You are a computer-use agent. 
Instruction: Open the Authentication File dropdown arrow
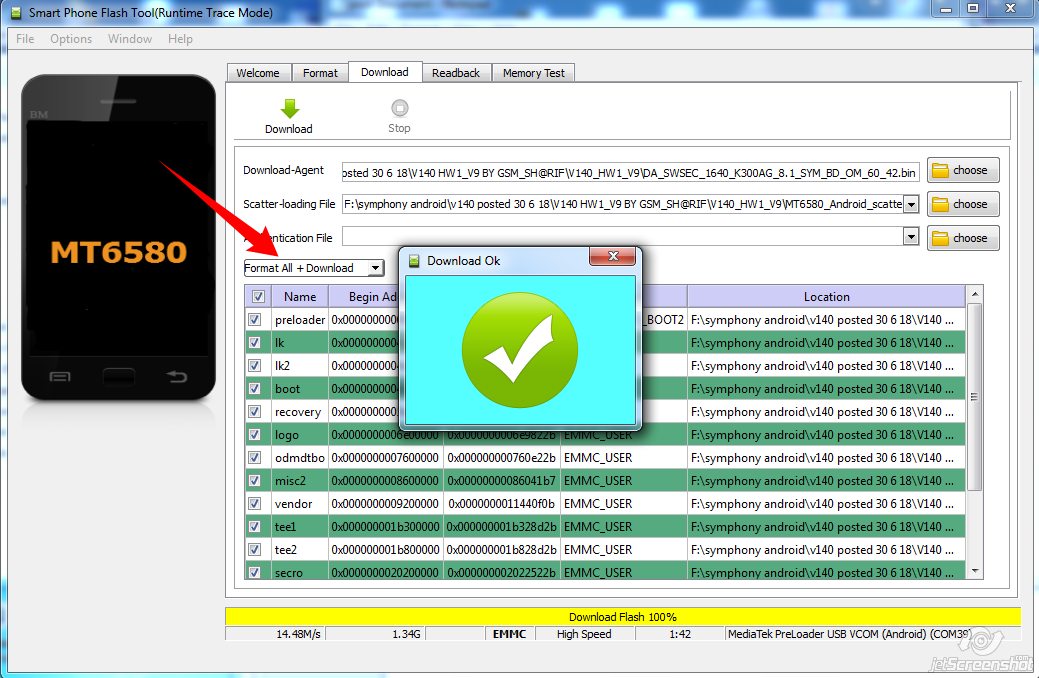[x=911, y=237]
